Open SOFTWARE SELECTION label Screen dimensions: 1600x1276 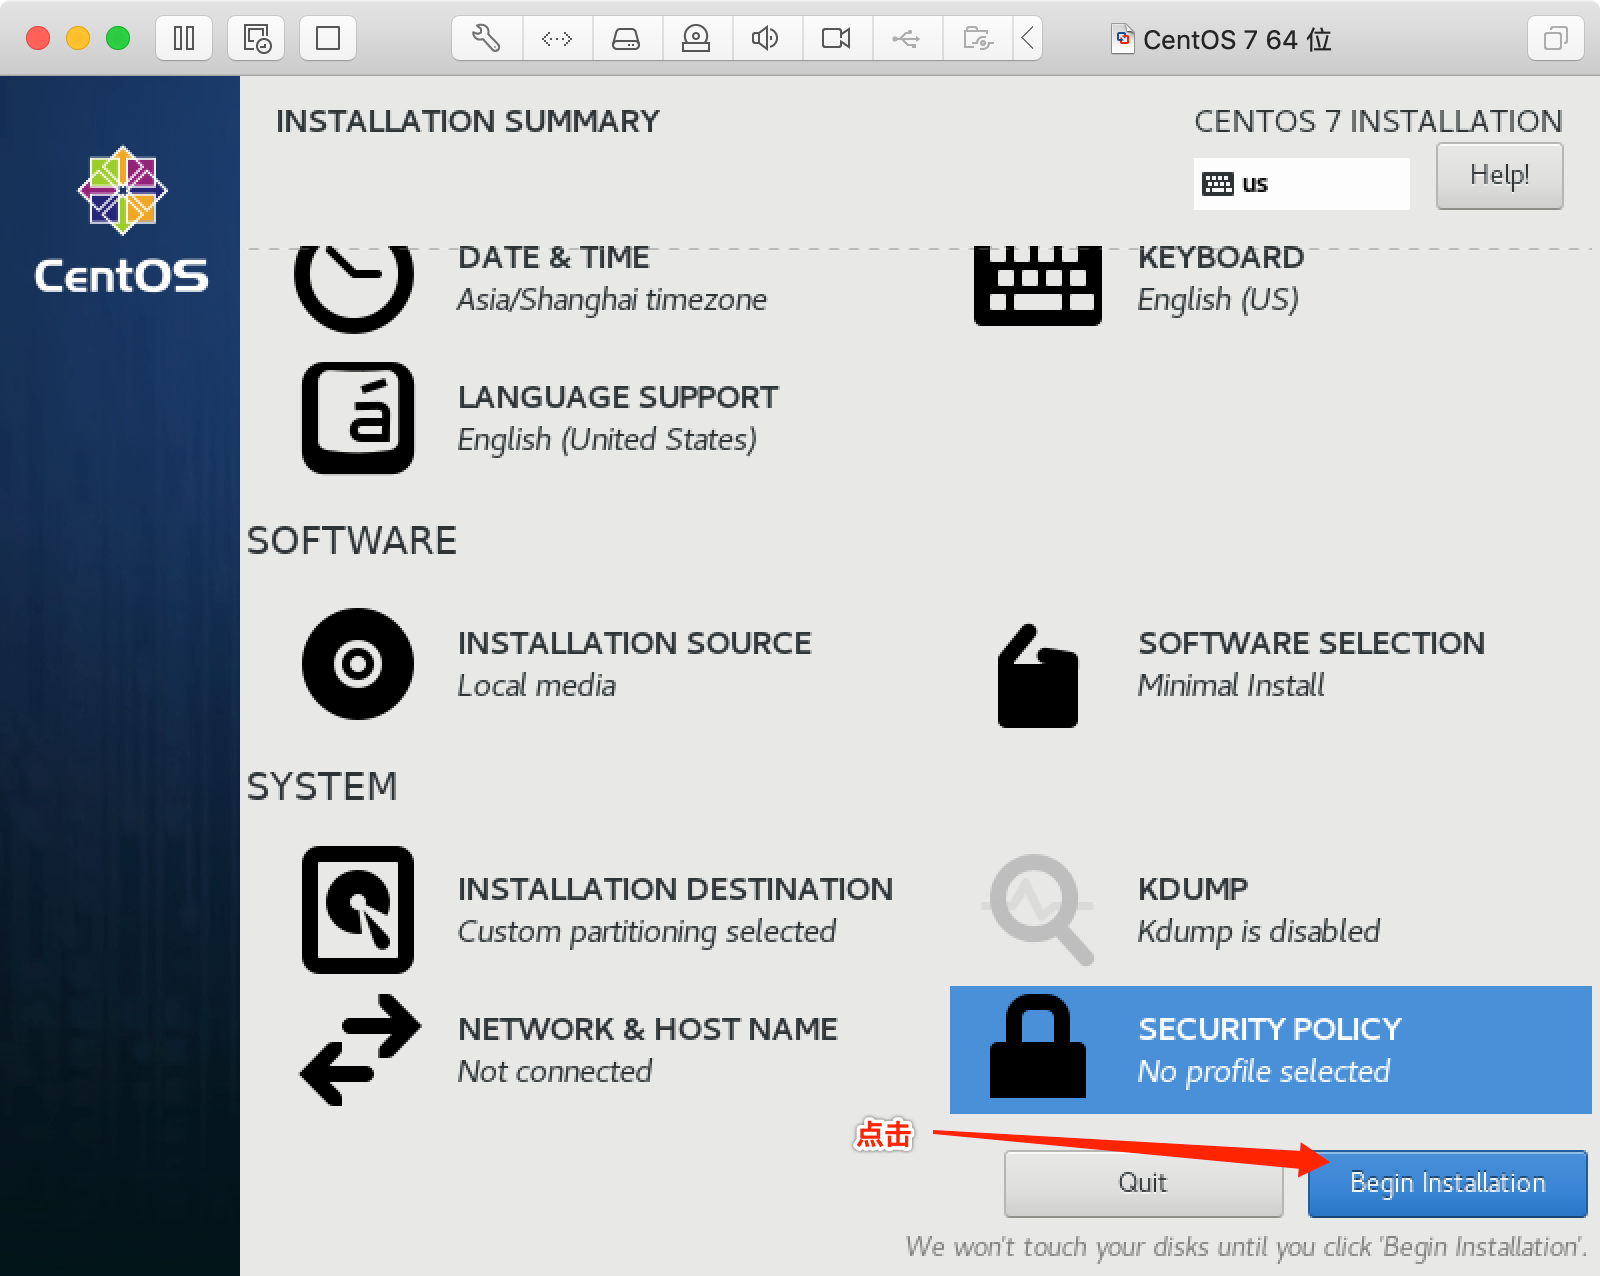[1312, 643]
